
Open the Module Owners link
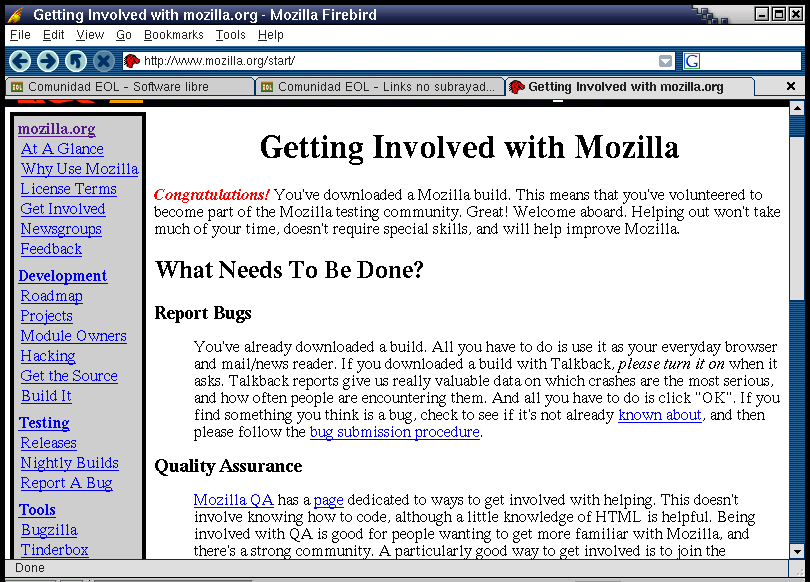tap(74, 336)
